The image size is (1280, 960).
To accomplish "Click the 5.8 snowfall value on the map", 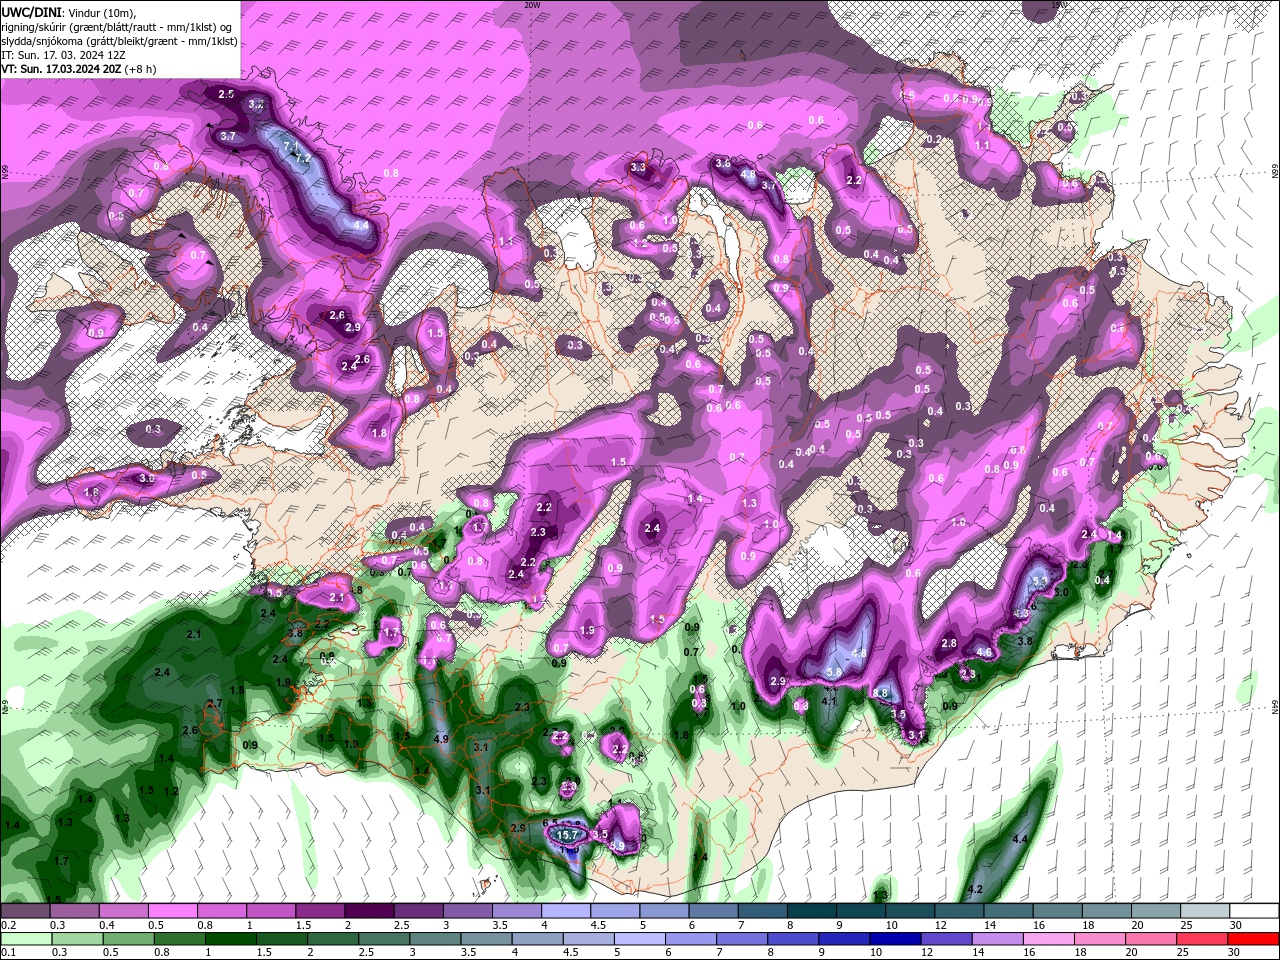I will pos(834,674).
